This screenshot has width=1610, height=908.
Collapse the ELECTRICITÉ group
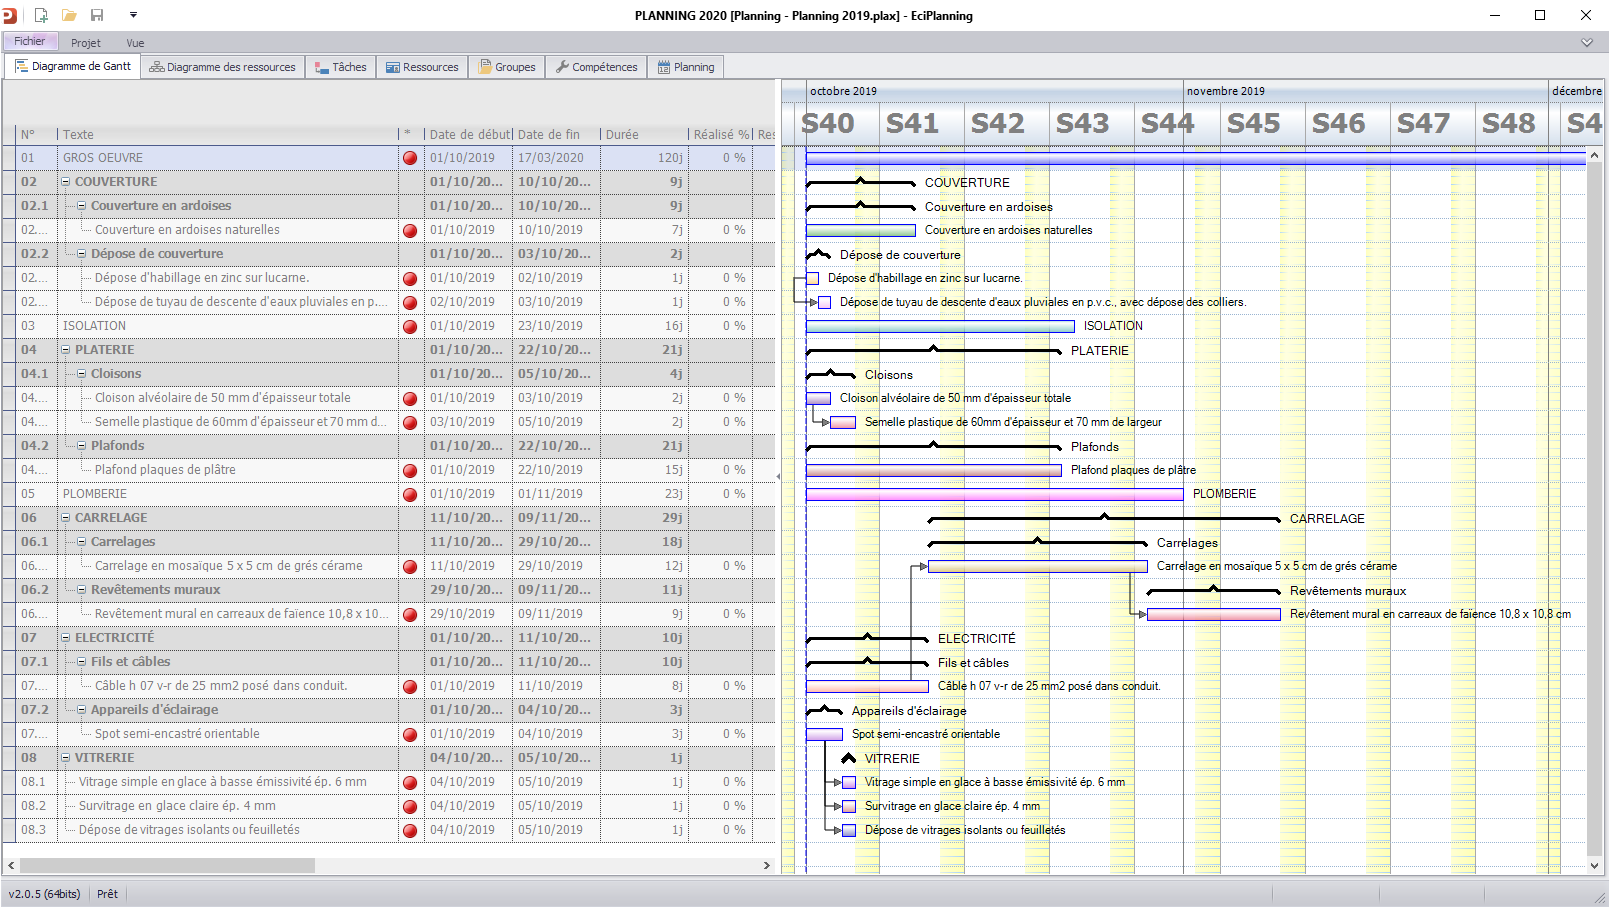pos(66,638)
